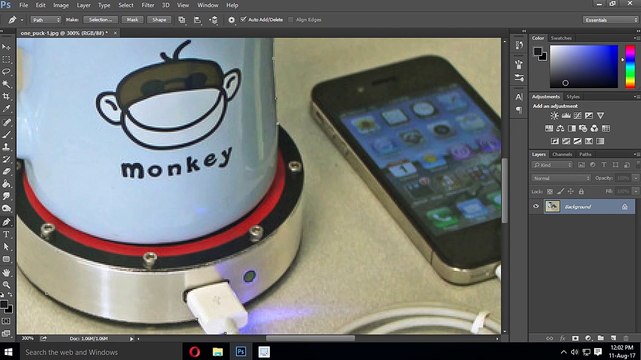Open the Fill slider dropdown
Screen dimensions: 641x360
635,191
